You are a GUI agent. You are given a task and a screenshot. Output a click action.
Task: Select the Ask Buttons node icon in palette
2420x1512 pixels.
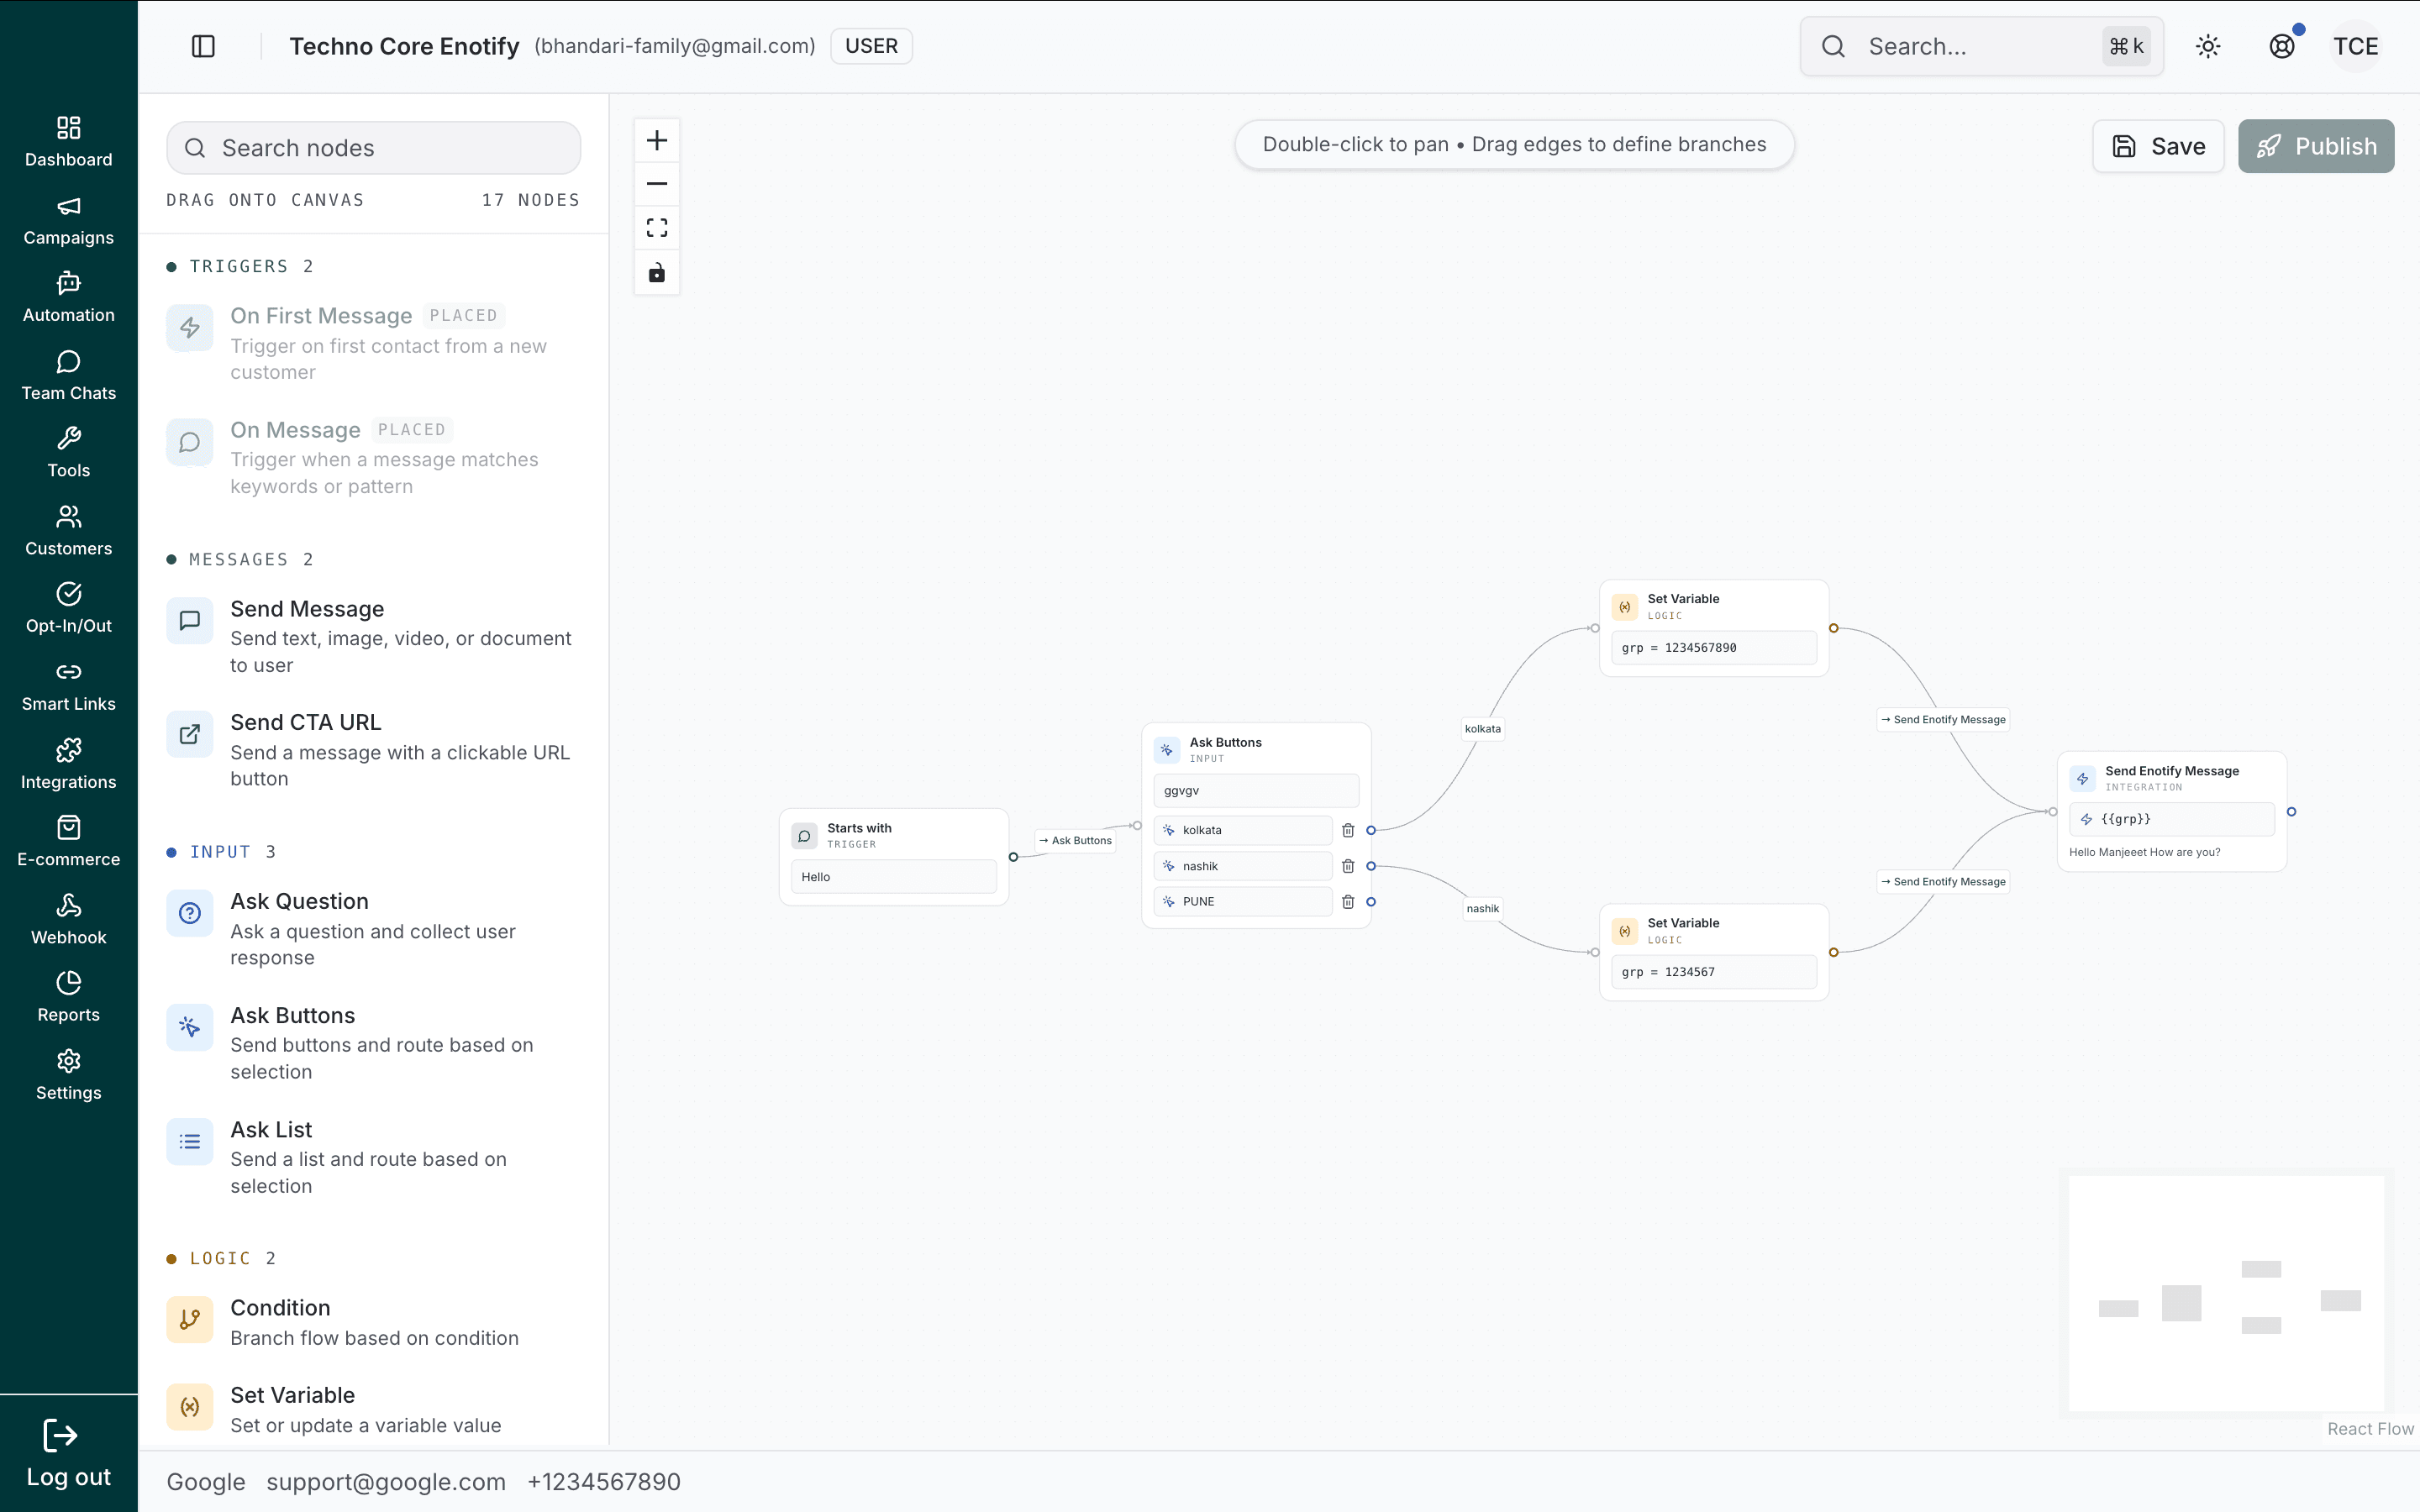pyautogui.click(x=190, y=1027)
